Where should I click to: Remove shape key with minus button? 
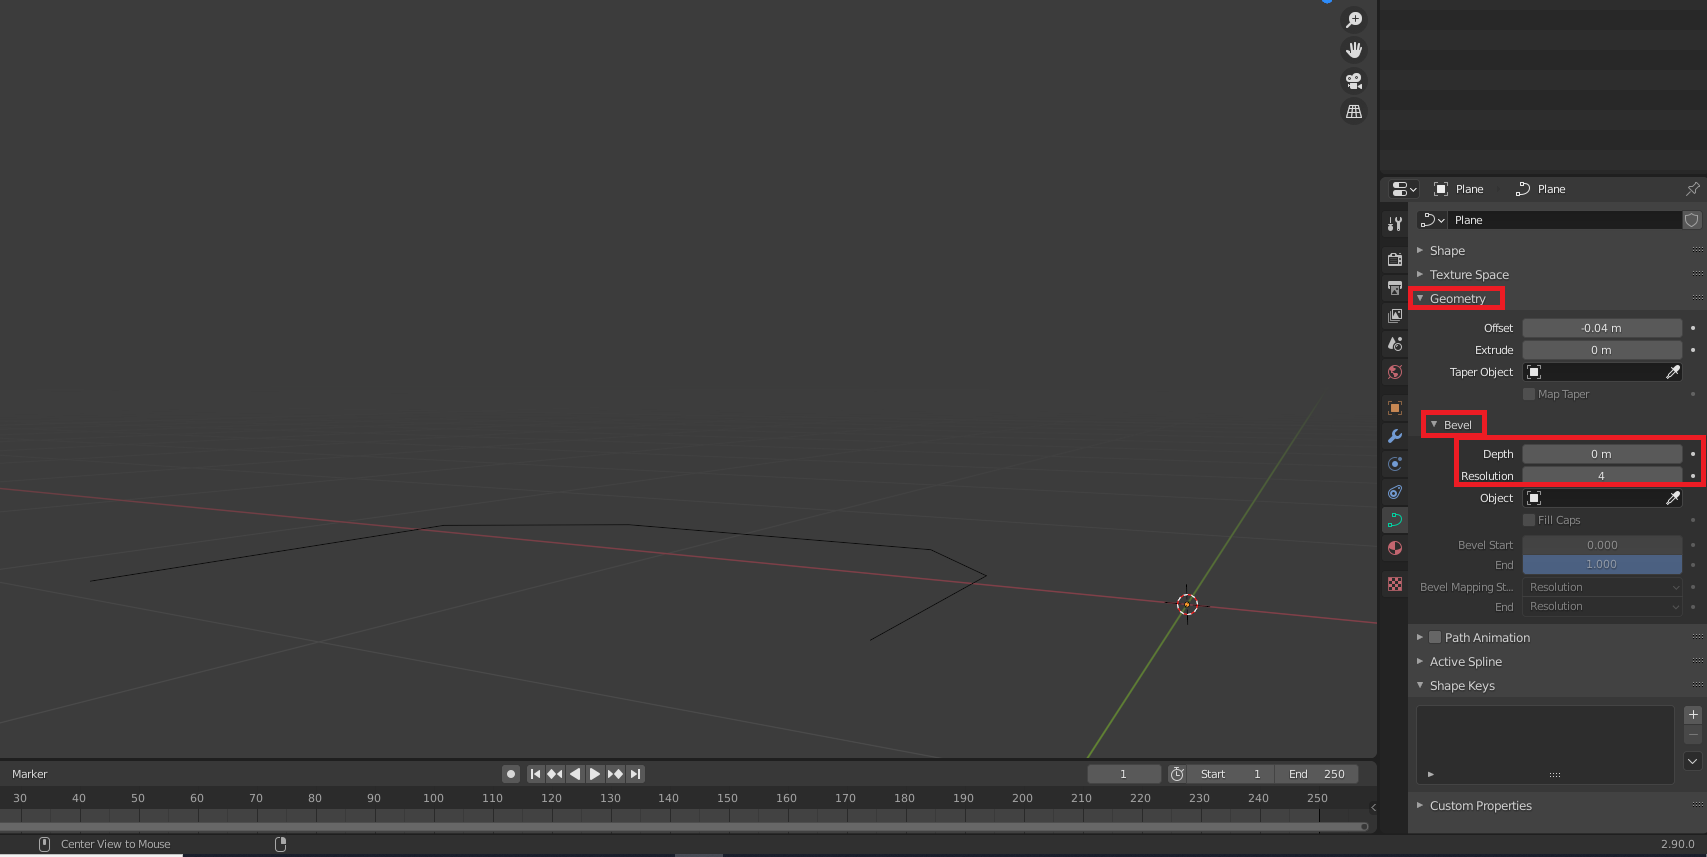click(x=1693, y=736)
